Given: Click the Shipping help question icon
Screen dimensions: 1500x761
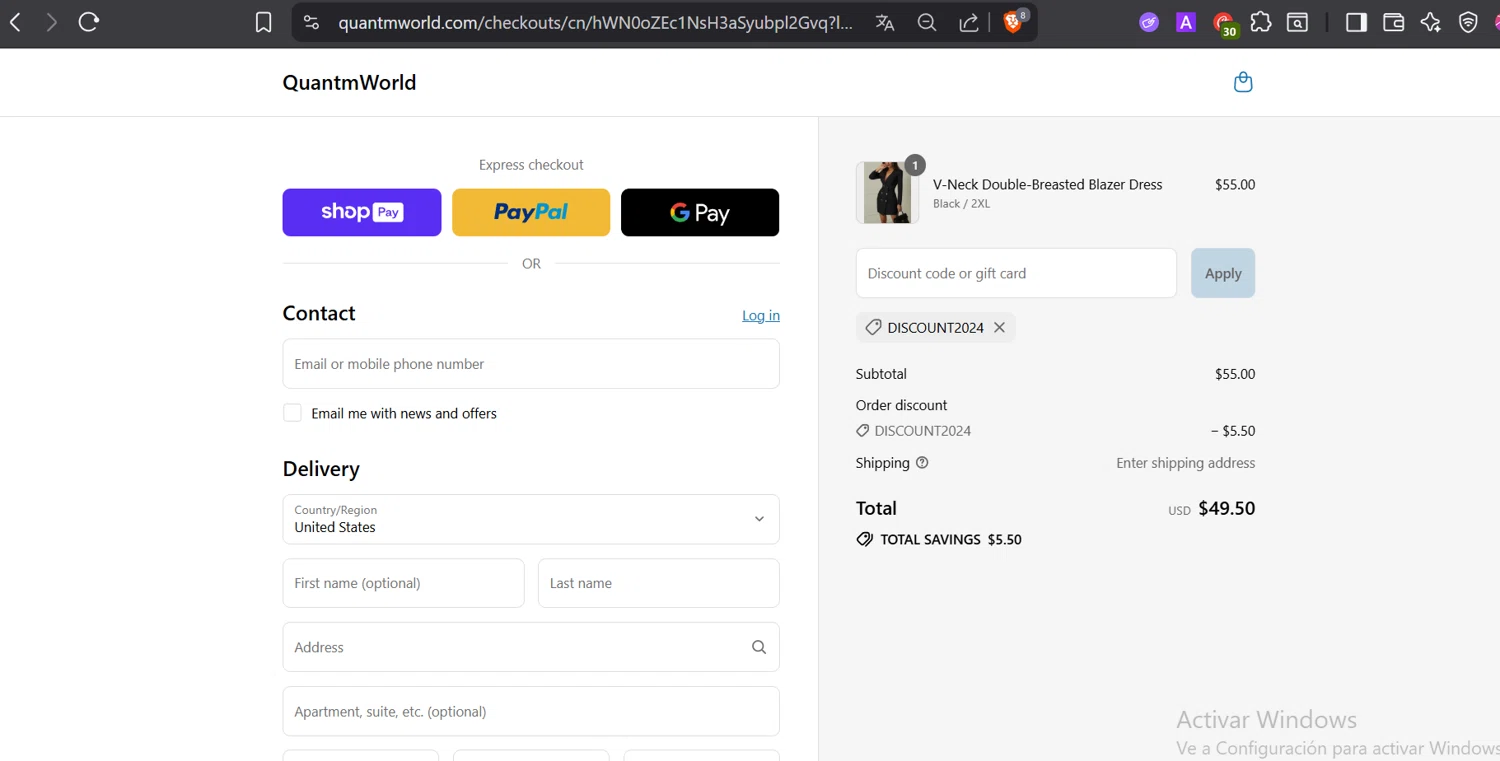Looking at the screenshot, I should [922, 463].
